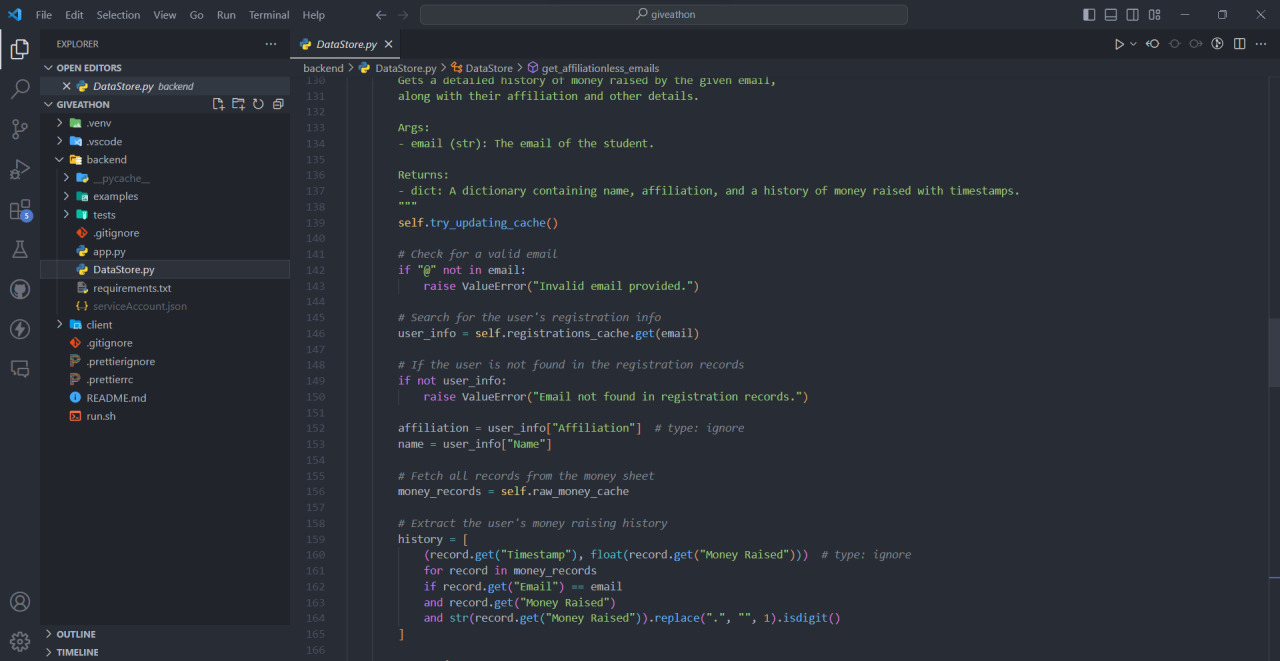Screen dimensions: 1280x661
Task: Open the Terminal menu
Action: [268, 15]
